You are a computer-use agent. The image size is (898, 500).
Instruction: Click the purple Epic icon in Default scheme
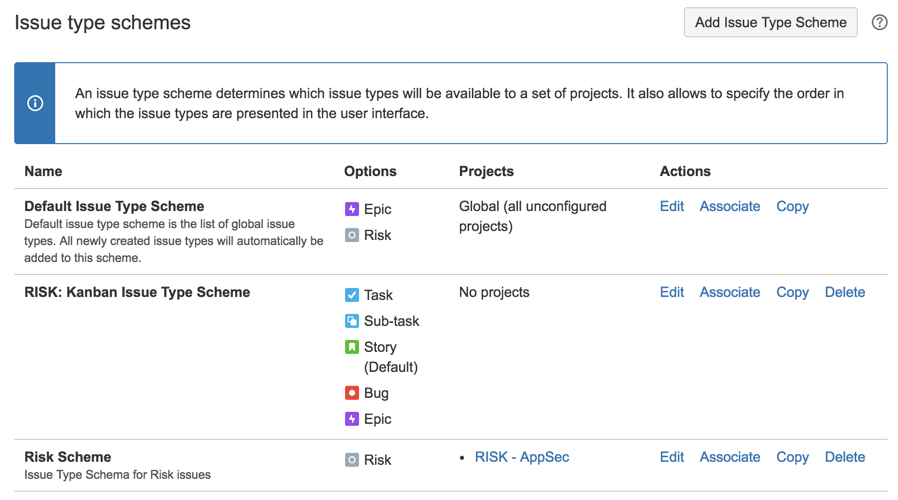coord(352,209)
